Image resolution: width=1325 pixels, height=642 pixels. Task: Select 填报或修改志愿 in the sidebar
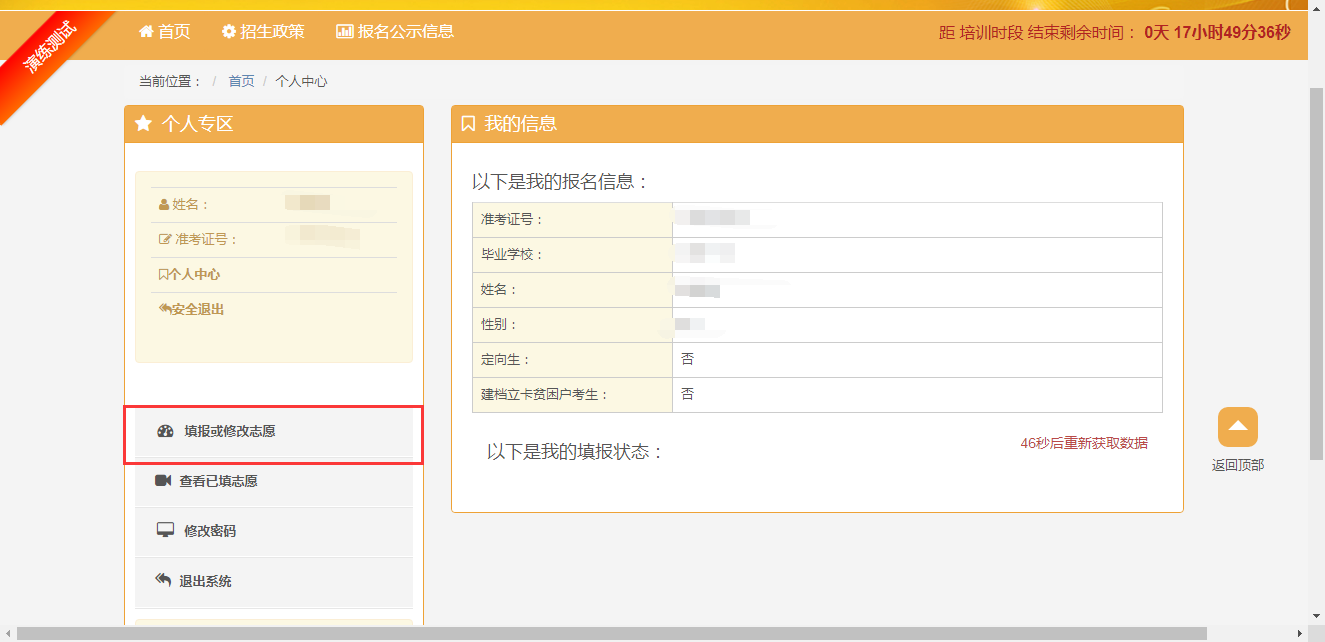coord(230,432)
